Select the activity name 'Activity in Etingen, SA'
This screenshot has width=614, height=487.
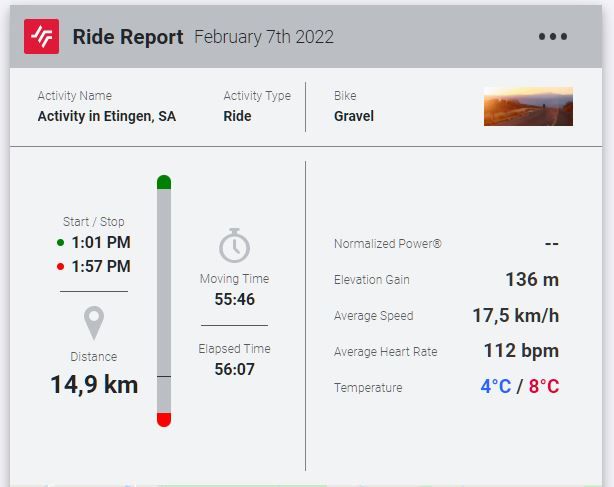click(106, 116)
